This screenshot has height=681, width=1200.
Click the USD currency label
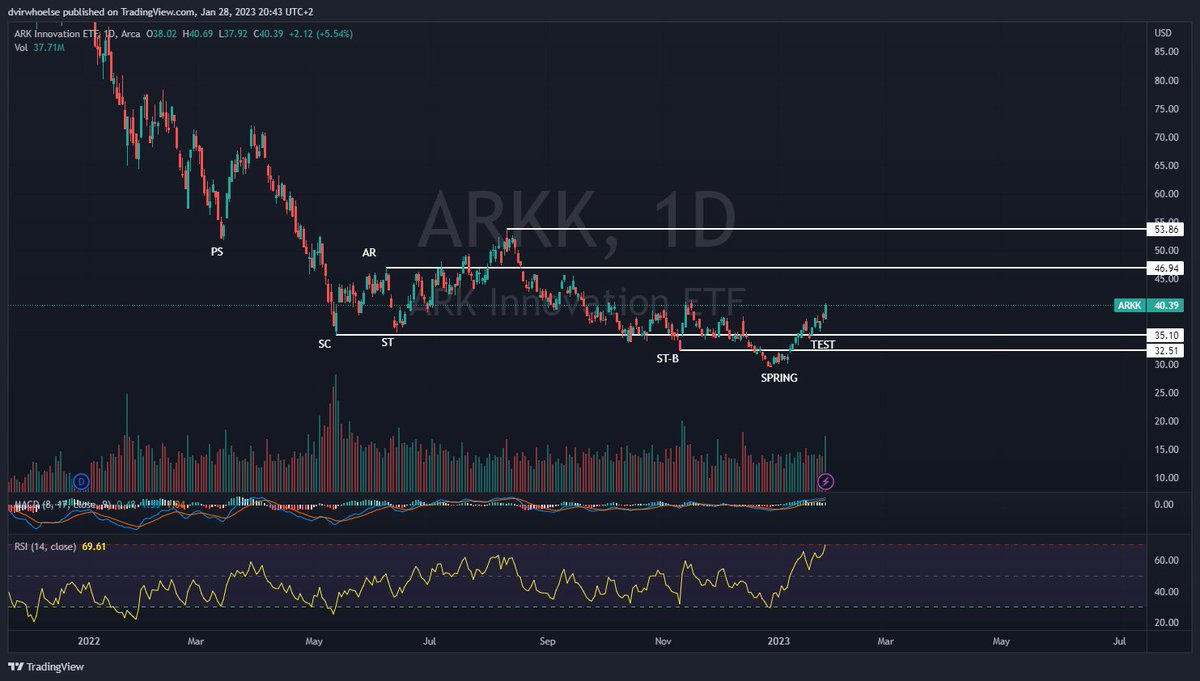click(x=1163, y=33)
